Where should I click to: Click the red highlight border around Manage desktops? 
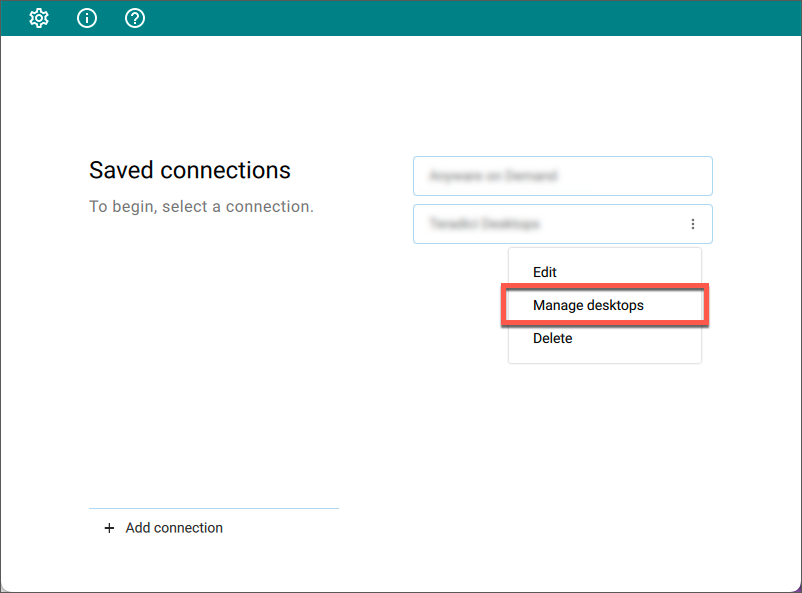pyautogui.click(x=605, y=285)
